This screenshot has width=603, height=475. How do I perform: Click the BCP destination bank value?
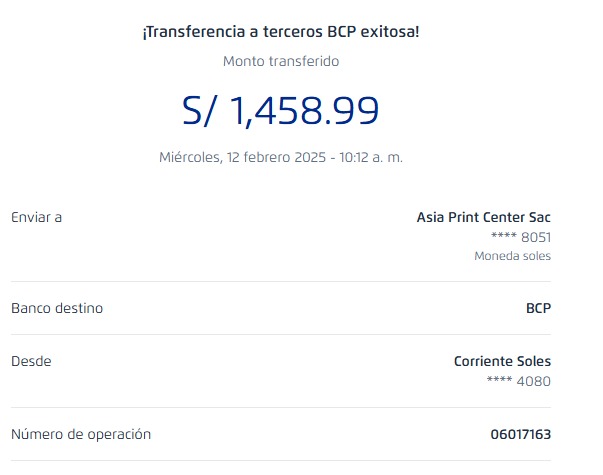click(538, 308)
